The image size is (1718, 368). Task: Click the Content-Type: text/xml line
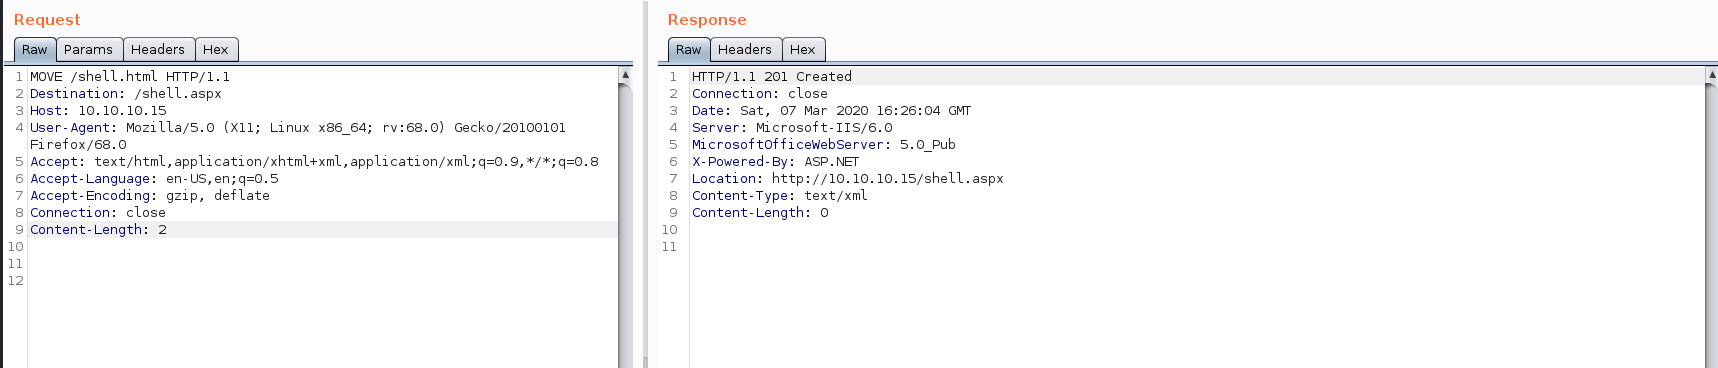click(780, 196)
